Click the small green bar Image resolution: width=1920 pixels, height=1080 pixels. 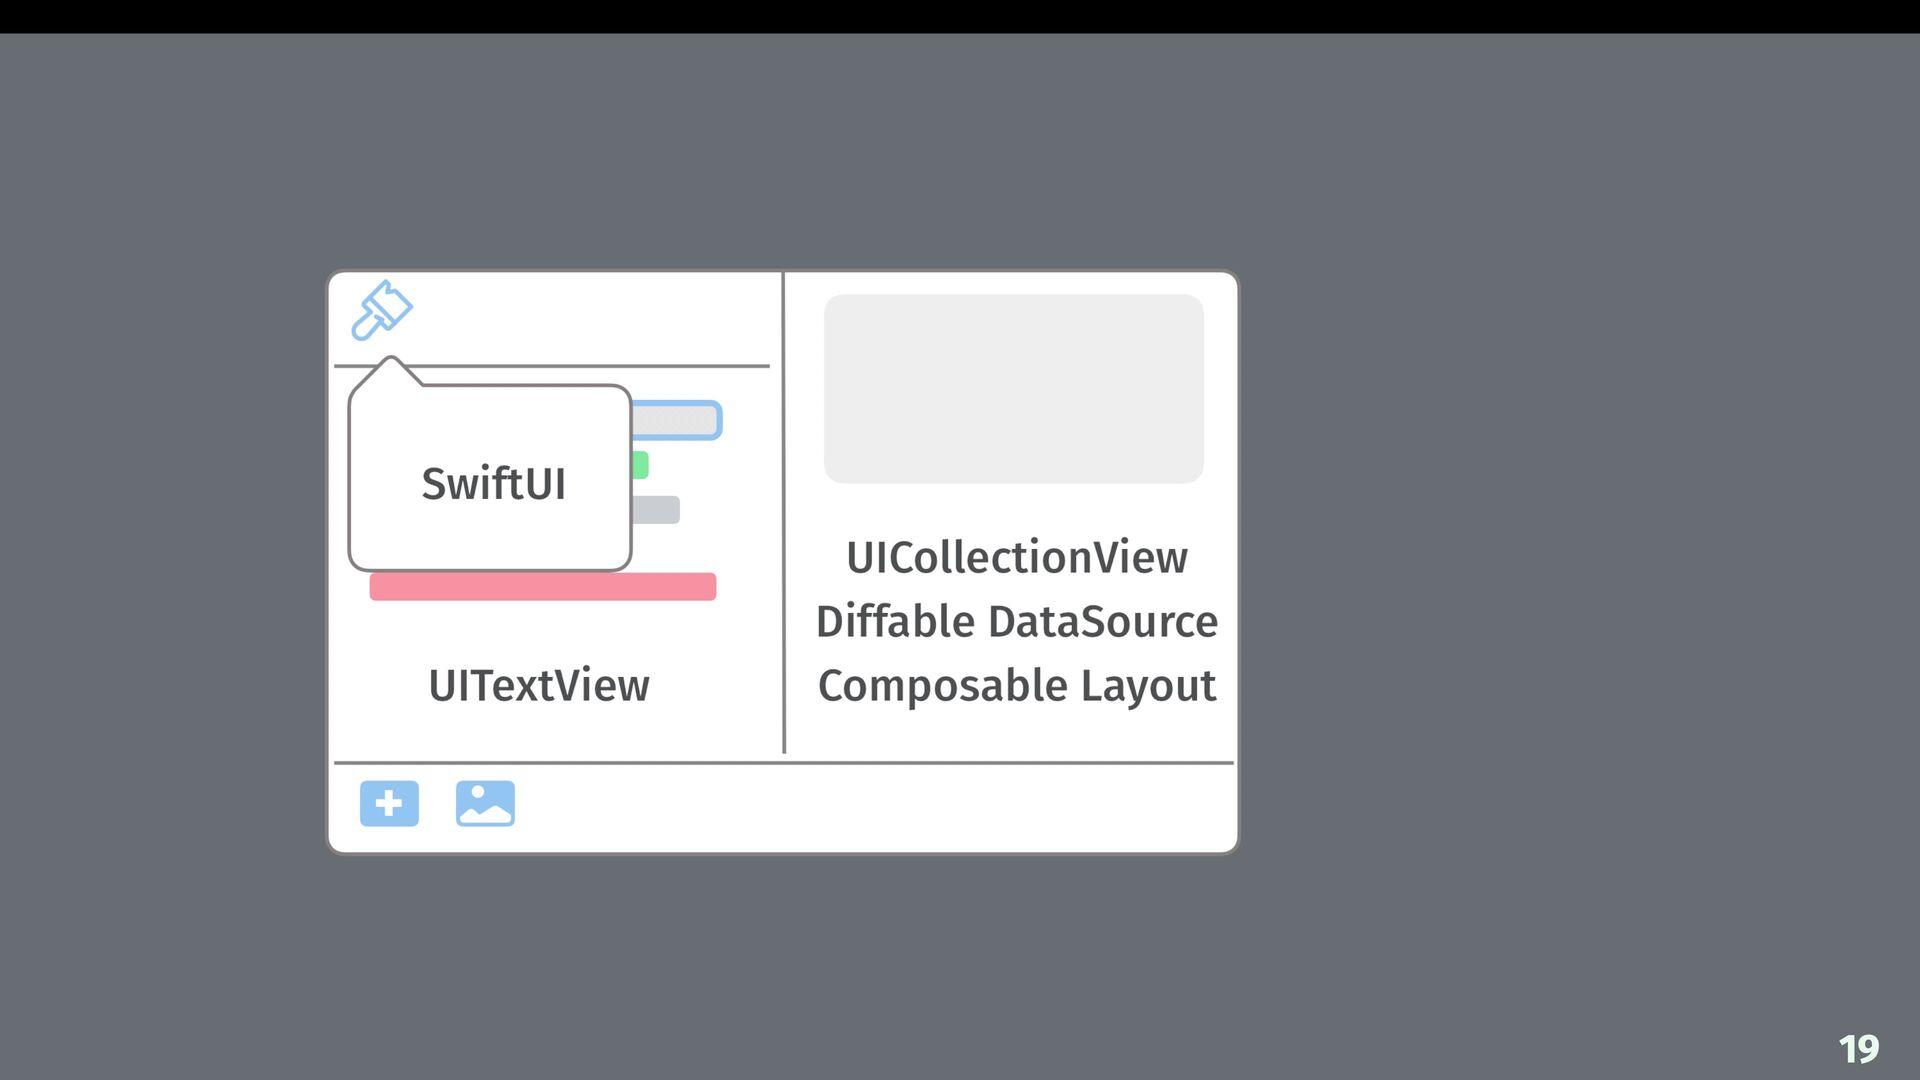tap(640, 465)
